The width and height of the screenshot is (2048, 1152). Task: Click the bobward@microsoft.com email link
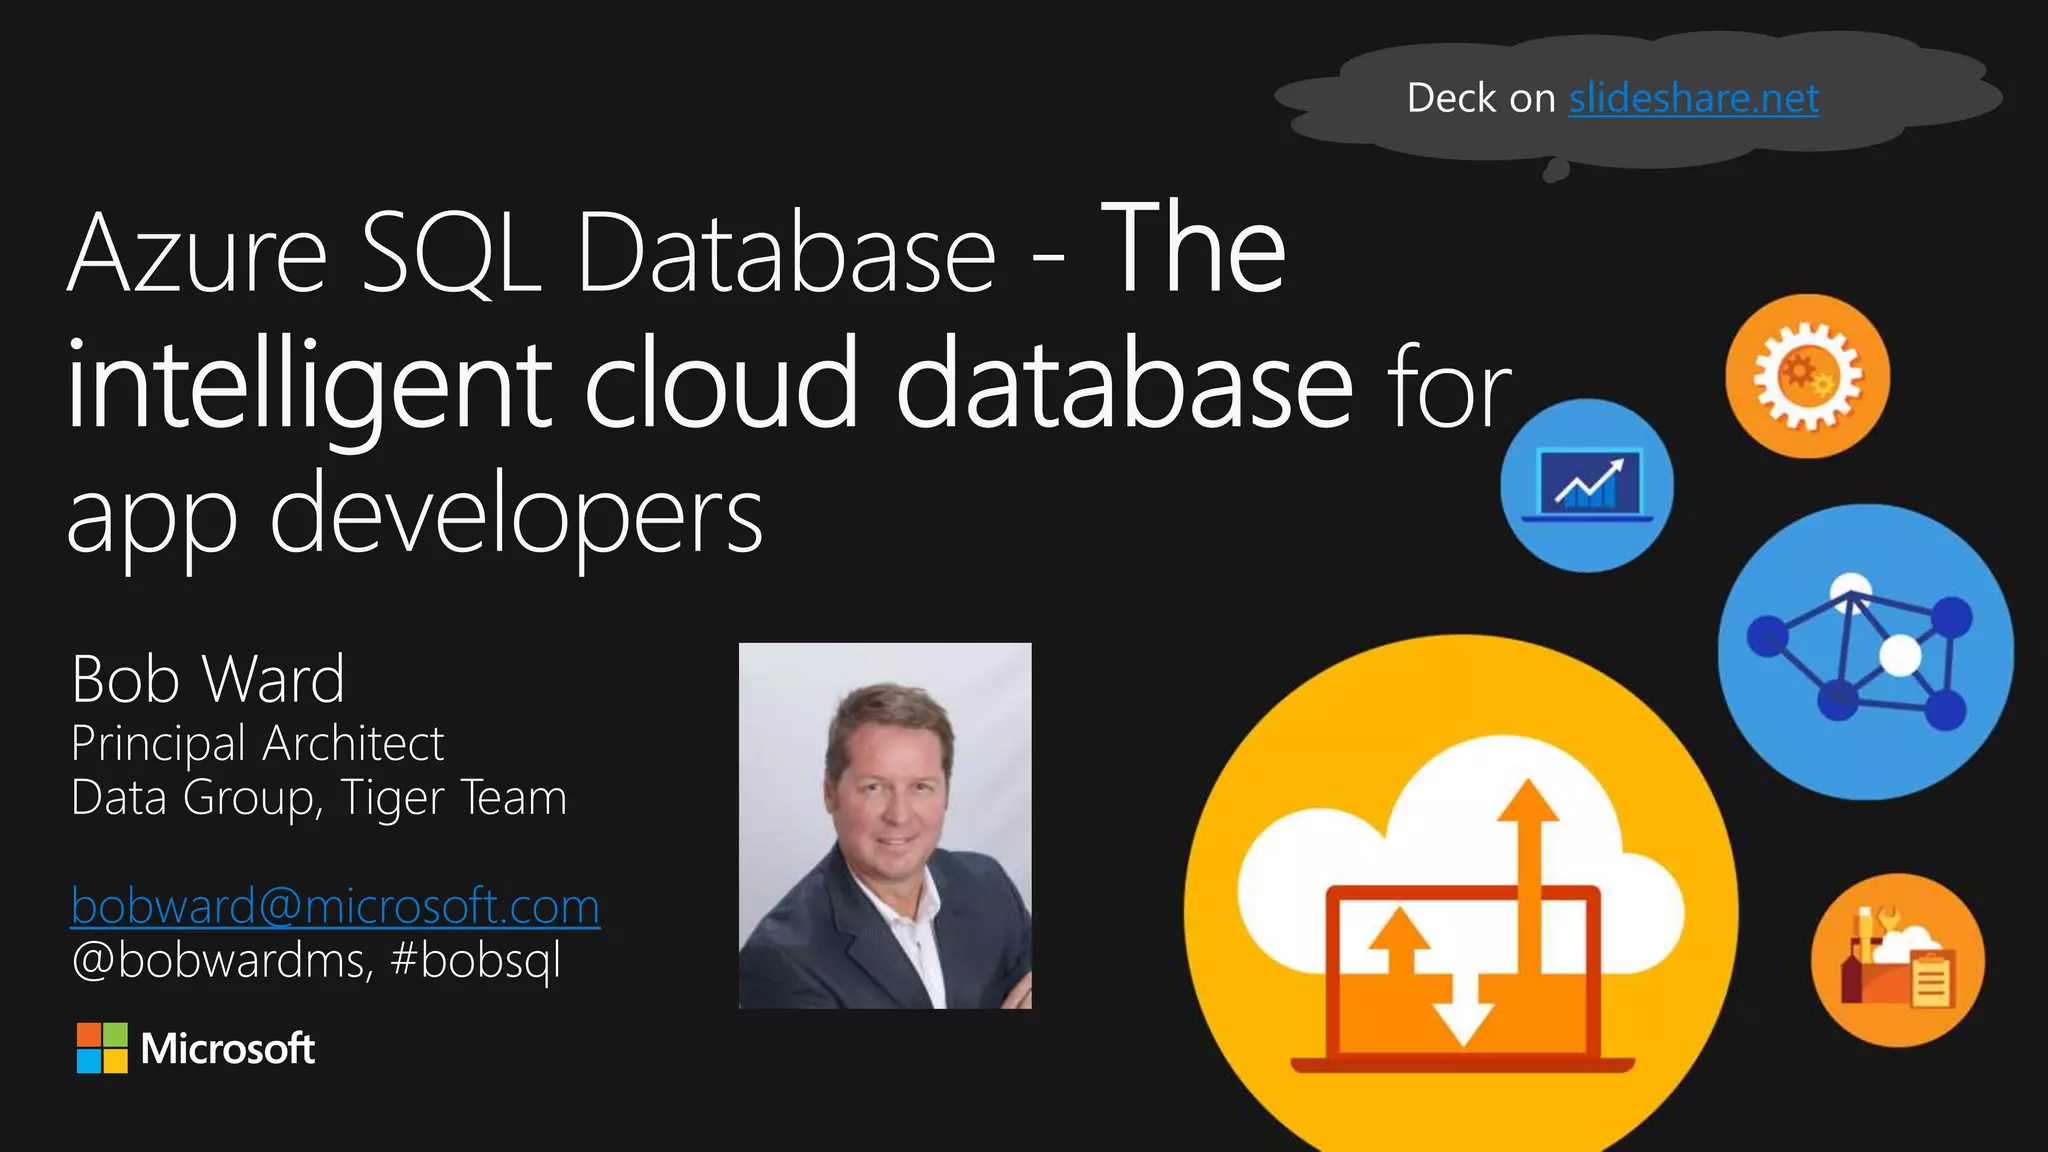(x=335, y=906)
